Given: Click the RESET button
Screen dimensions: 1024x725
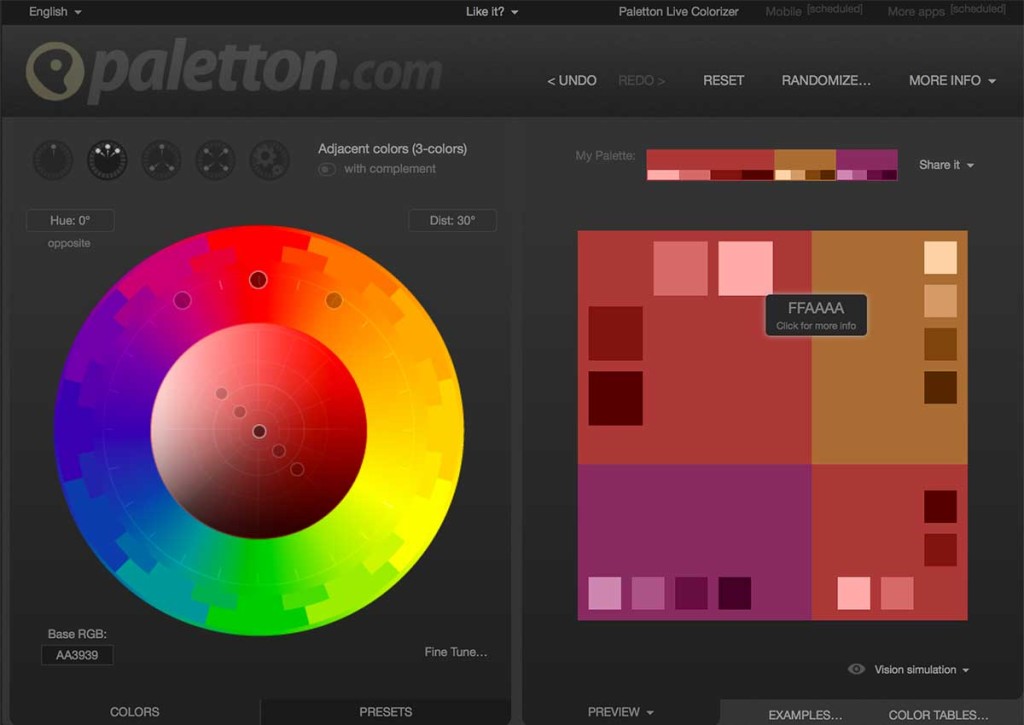Looking at the screenshot, I should pos(723,80).
